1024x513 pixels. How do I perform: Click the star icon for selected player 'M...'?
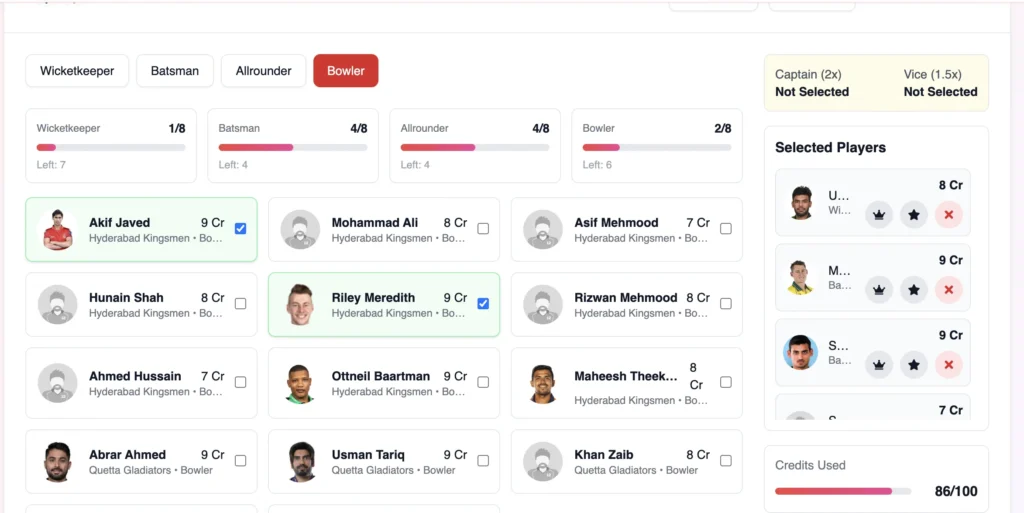(x=914, y=290)
